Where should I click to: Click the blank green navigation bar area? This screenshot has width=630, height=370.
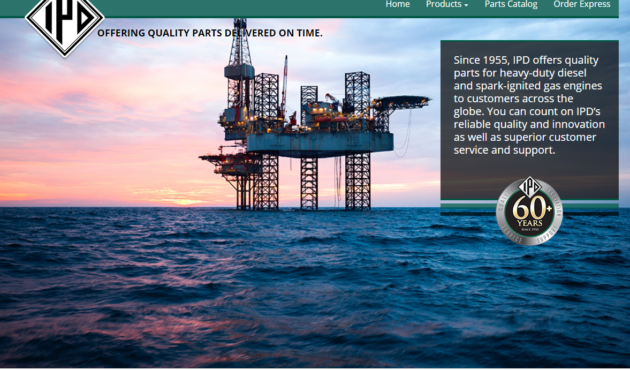pos(241,7)
